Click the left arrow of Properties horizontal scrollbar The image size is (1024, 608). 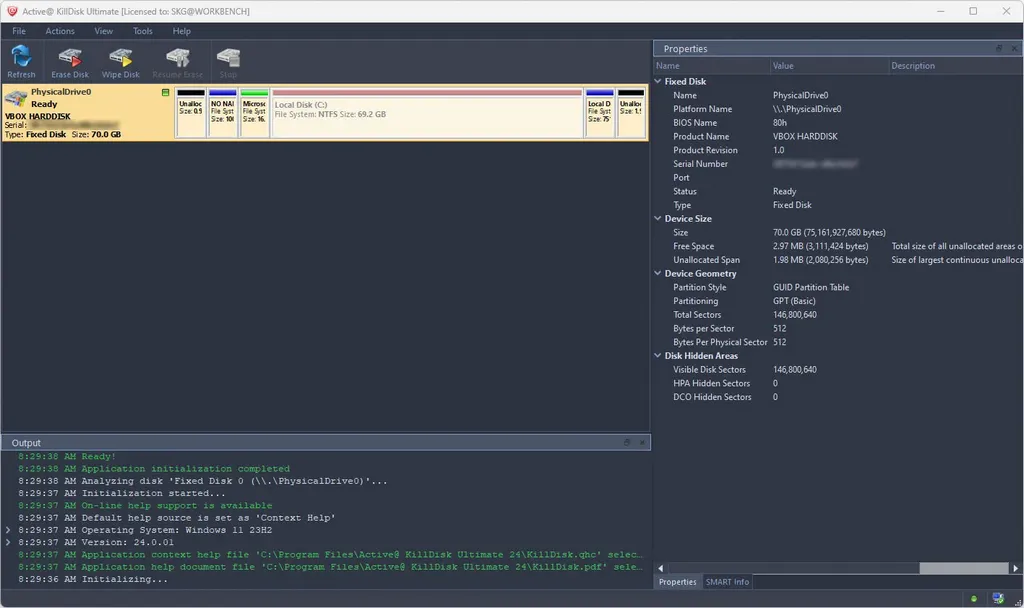coord(660,568)
